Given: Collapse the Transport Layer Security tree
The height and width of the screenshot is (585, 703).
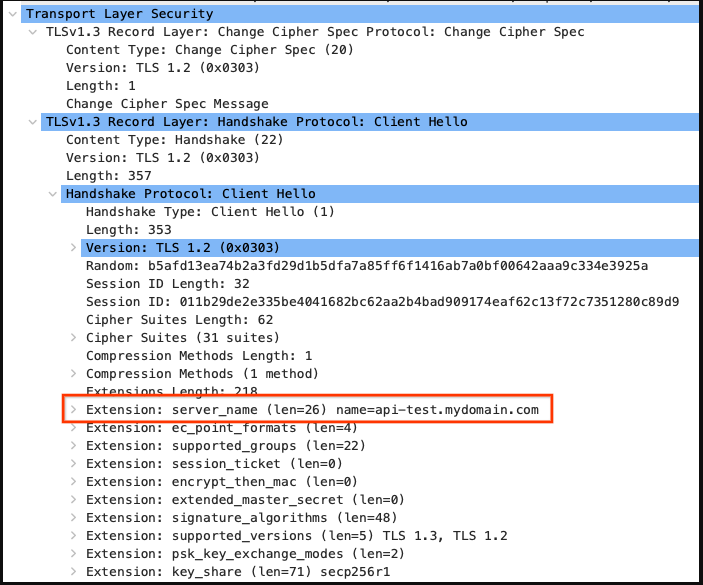Looking at the screenshot, I should [13, 14].
